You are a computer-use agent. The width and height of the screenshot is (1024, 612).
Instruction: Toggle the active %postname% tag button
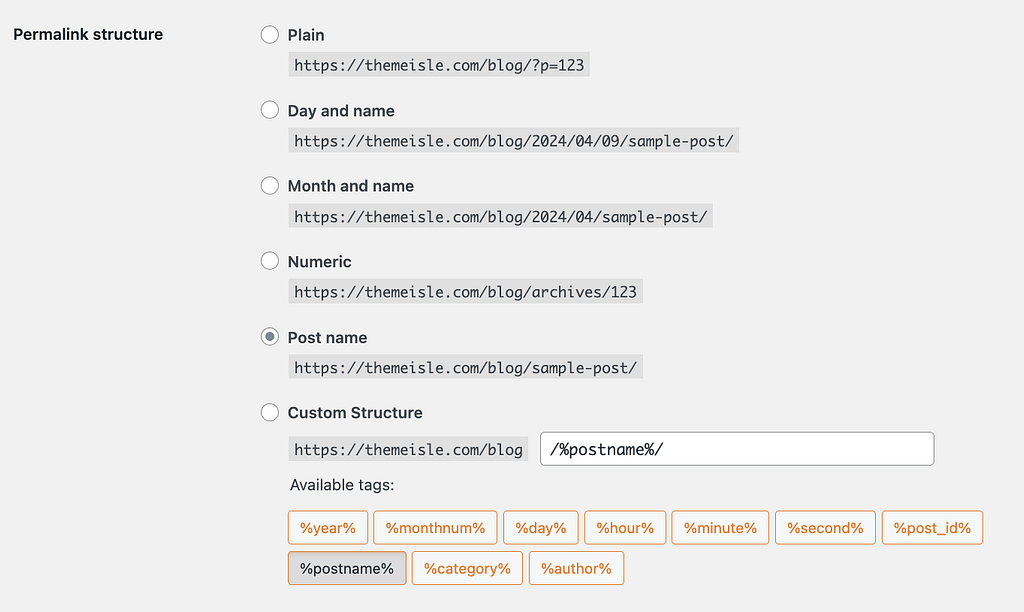347,568
